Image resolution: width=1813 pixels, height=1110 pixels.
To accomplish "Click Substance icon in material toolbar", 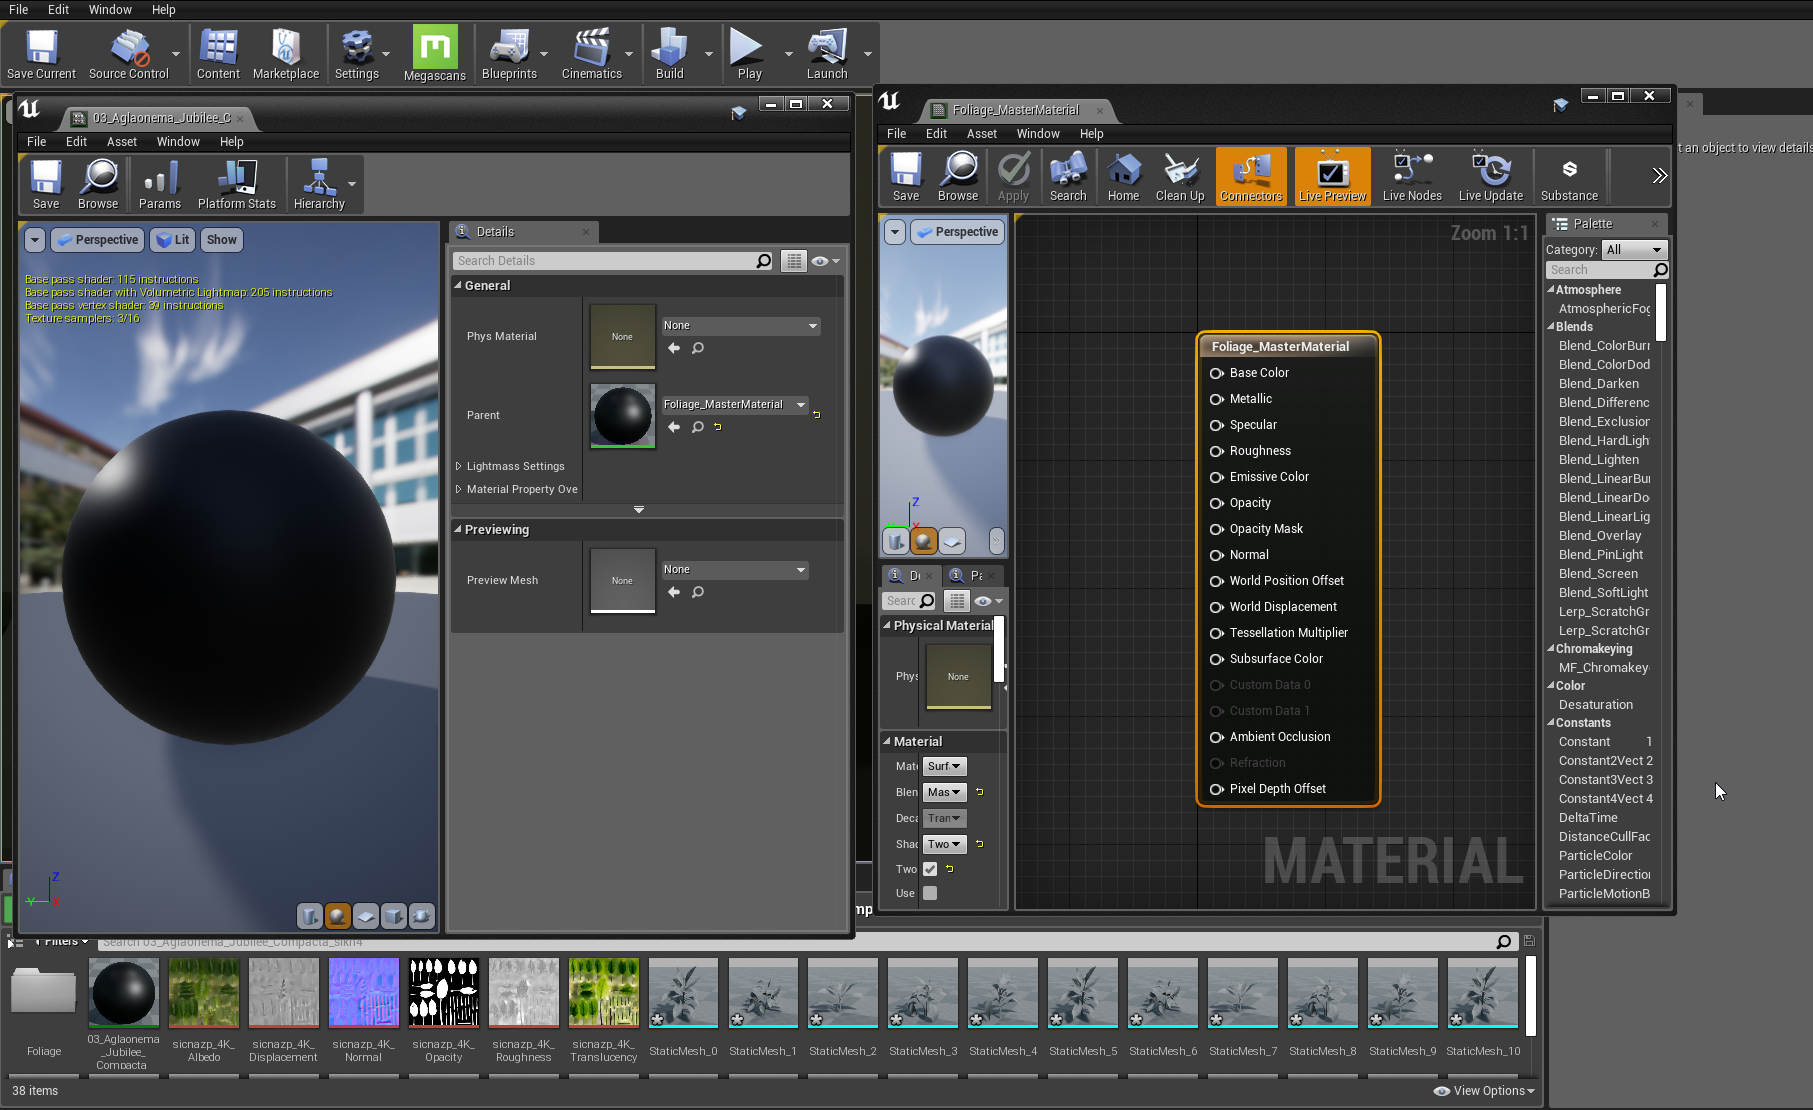I will pos(1569,177).
